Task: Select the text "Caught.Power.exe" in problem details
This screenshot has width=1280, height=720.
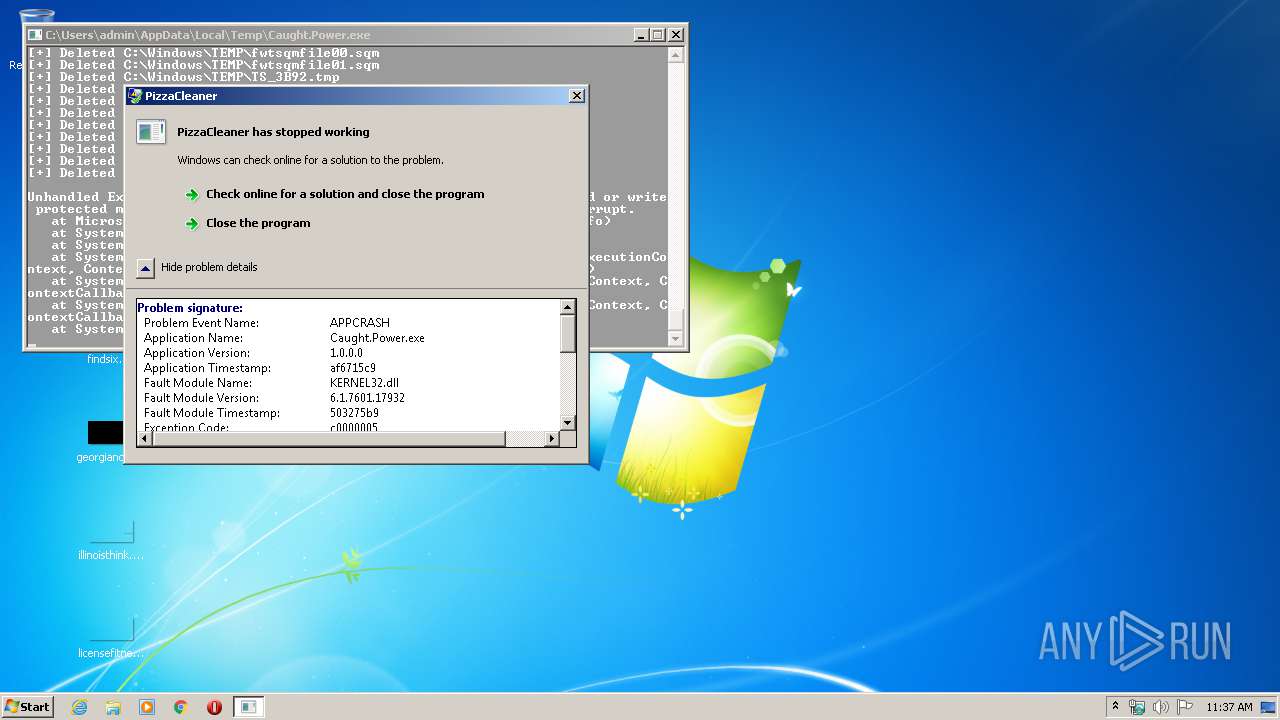Action: pyautogui.click(x=377, y=338)
